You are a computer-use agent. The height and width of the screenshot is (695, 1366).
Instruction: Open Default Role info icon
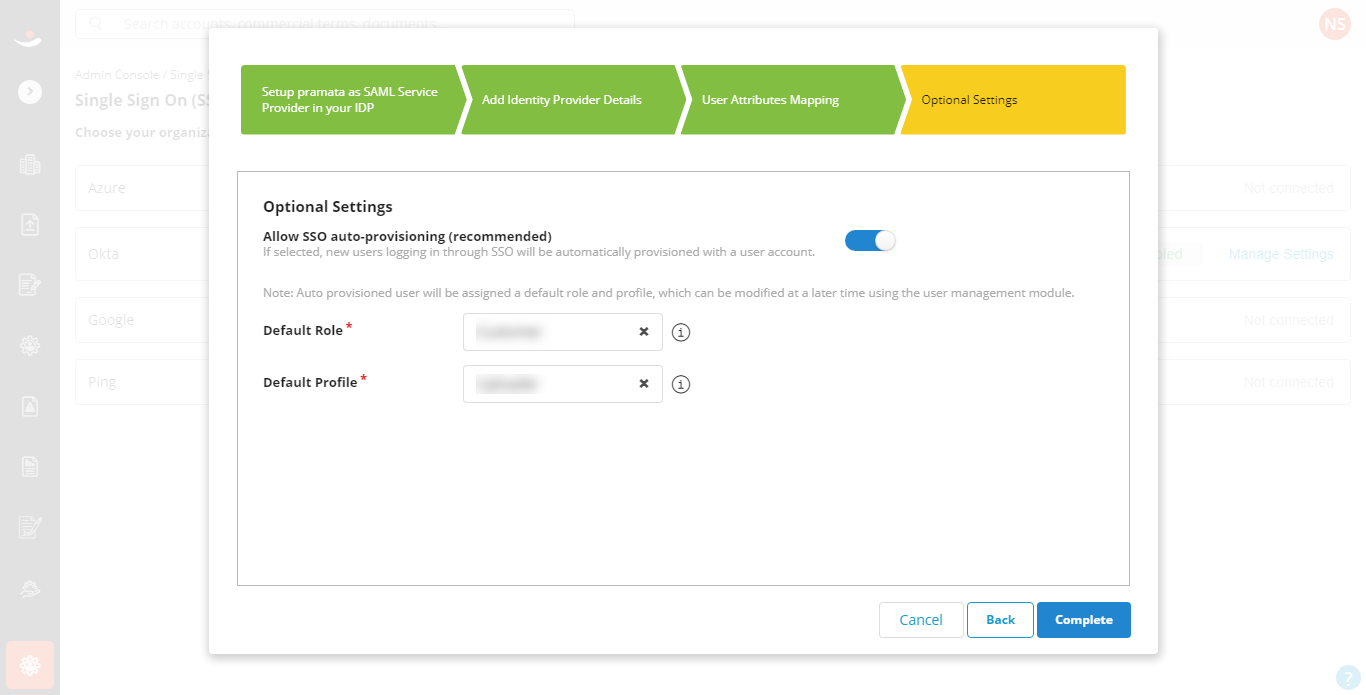point(682,332)
